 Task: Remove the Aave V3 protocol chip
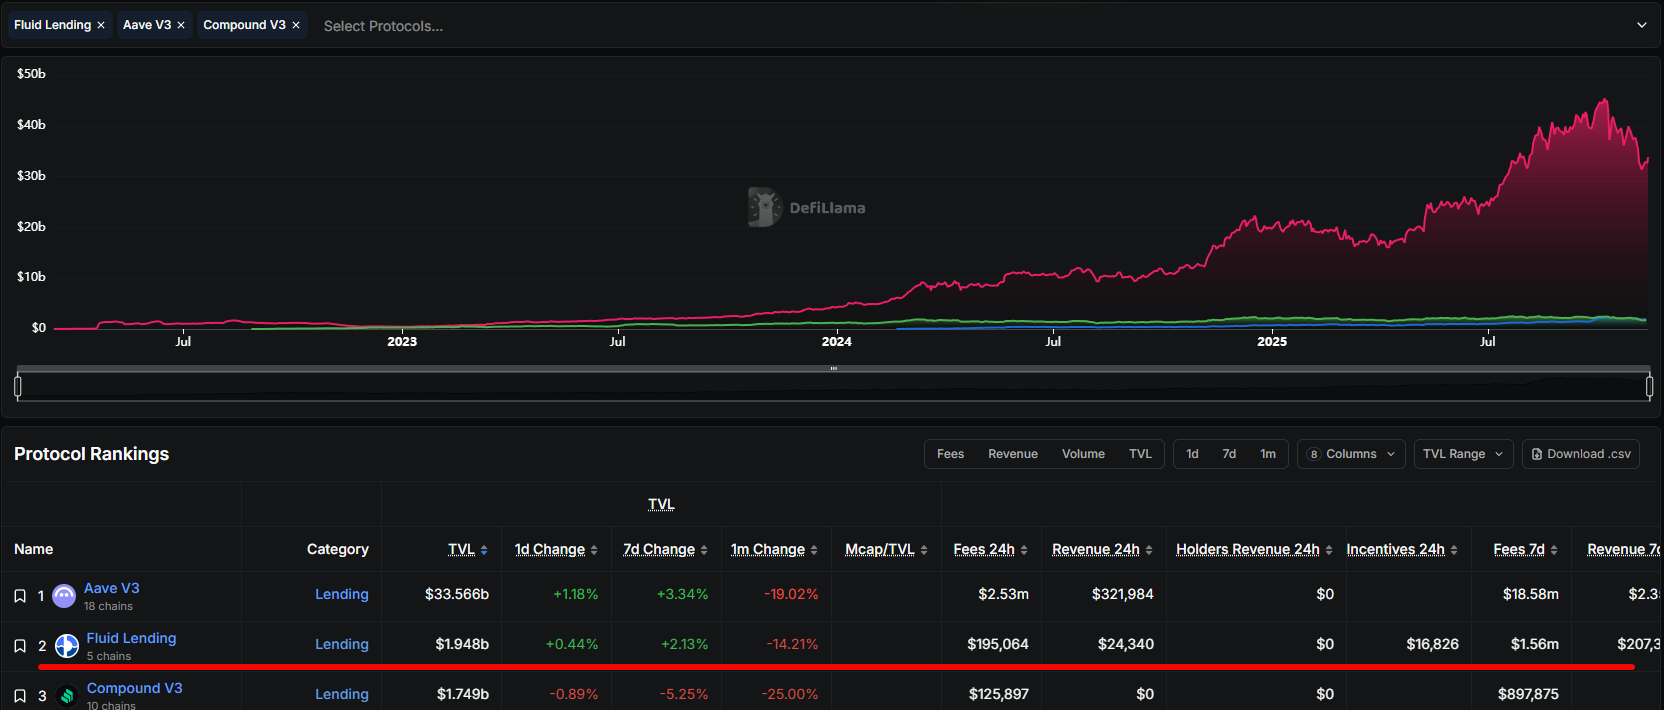(x=181, y=26)
